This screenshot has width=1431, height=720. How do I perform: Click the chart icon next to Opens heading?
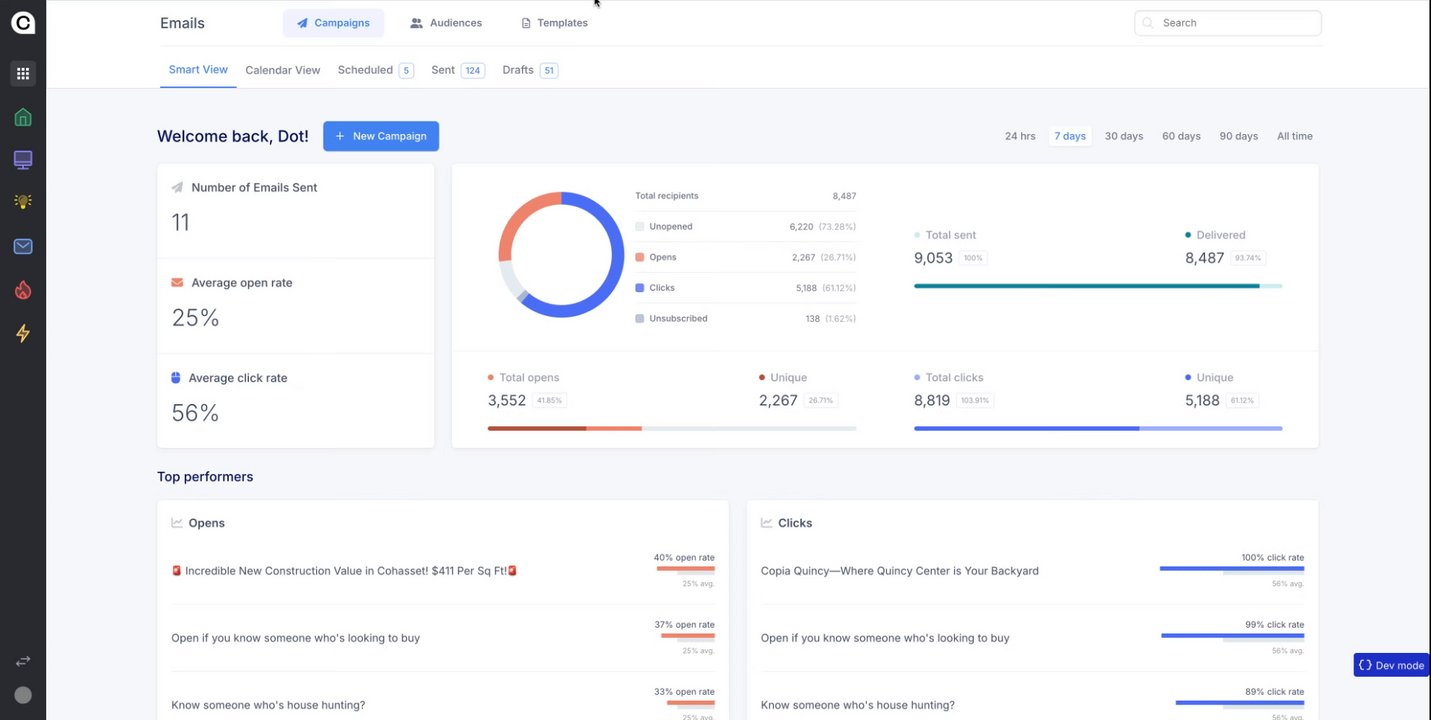[177, 523]
